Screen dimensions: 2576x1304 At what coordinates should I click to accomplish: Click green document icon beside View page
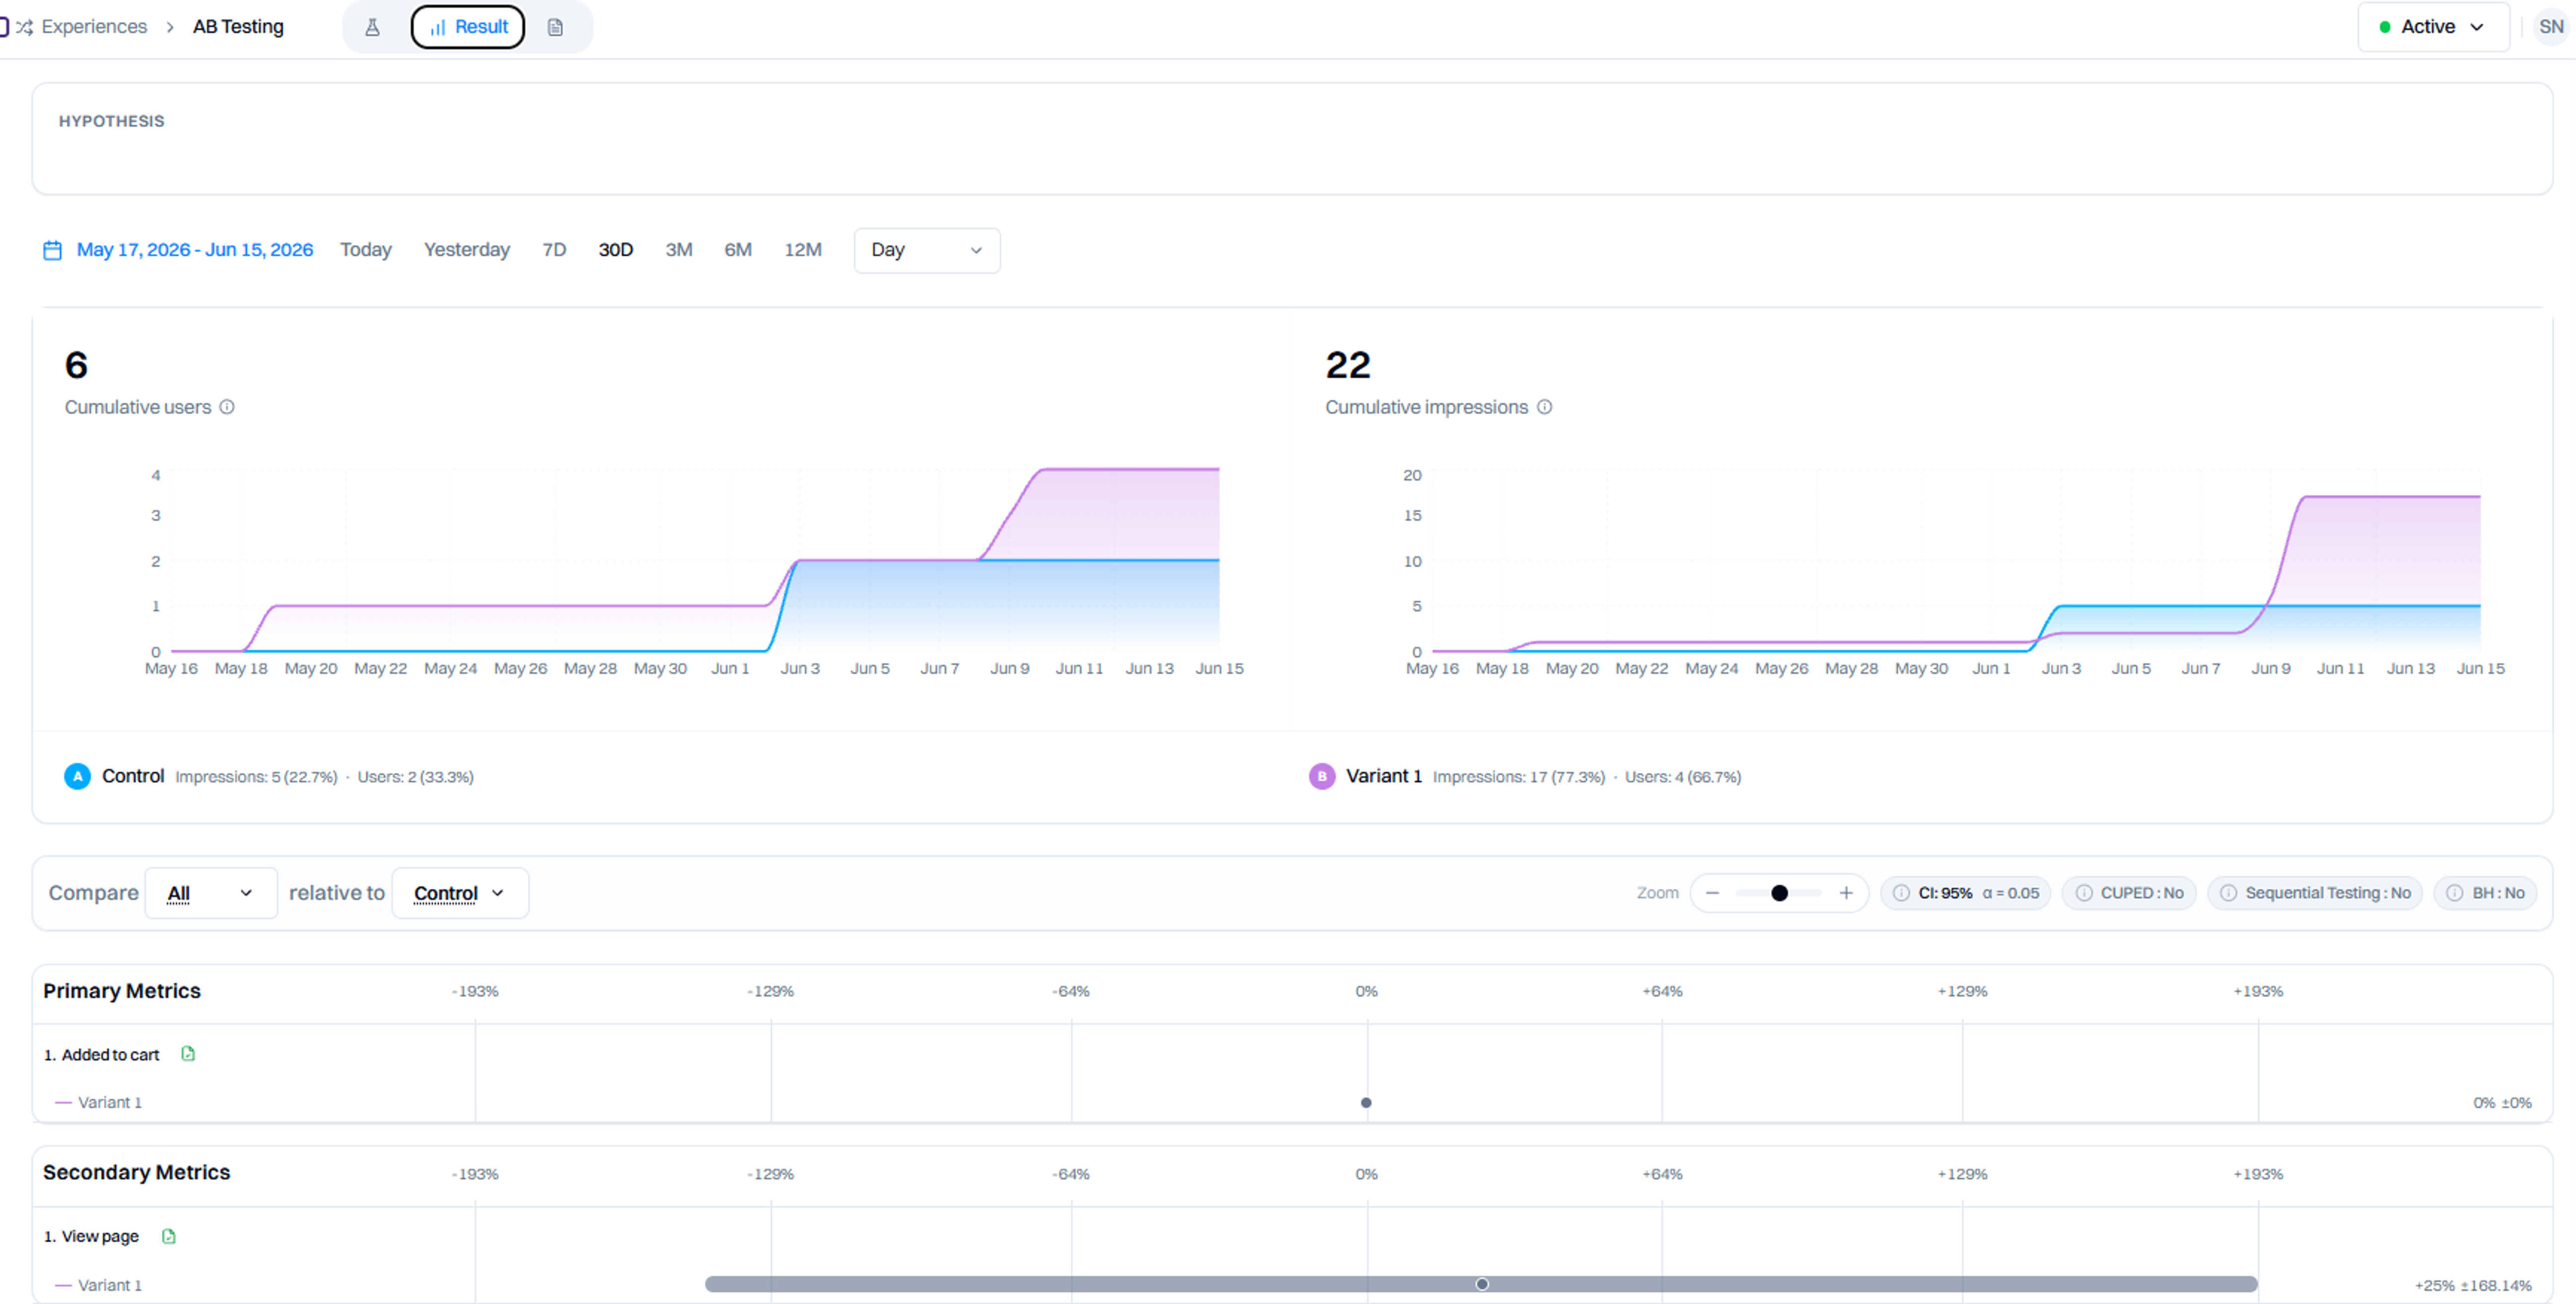point(169,1237)
